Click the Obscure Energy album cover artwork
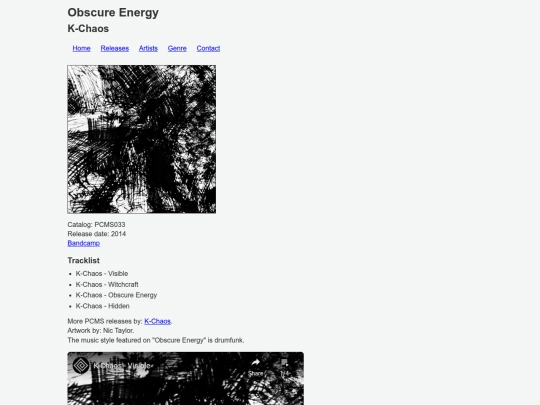The width and height of the screenshot is (540, 405). click(142, 139)
